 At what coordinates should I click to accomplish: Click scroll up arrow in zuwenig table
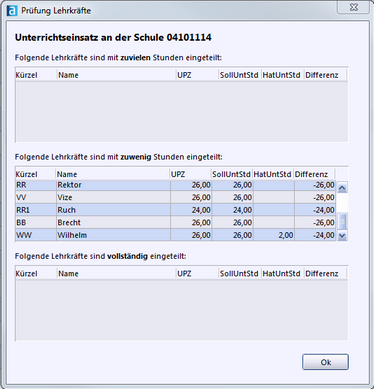pos(342,188)
